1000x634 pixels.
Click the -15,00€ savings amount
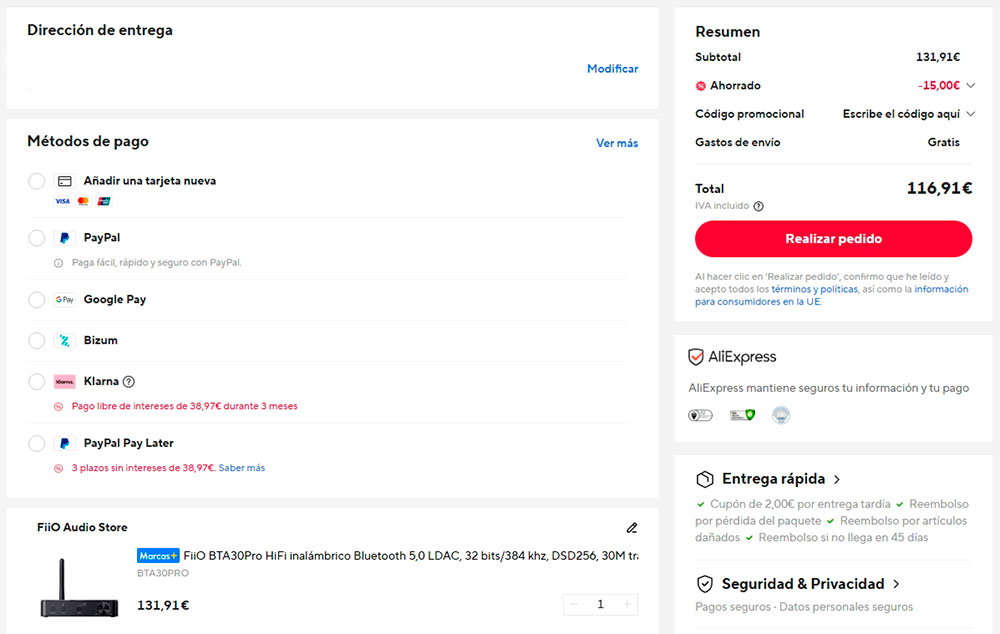[939, 85]
